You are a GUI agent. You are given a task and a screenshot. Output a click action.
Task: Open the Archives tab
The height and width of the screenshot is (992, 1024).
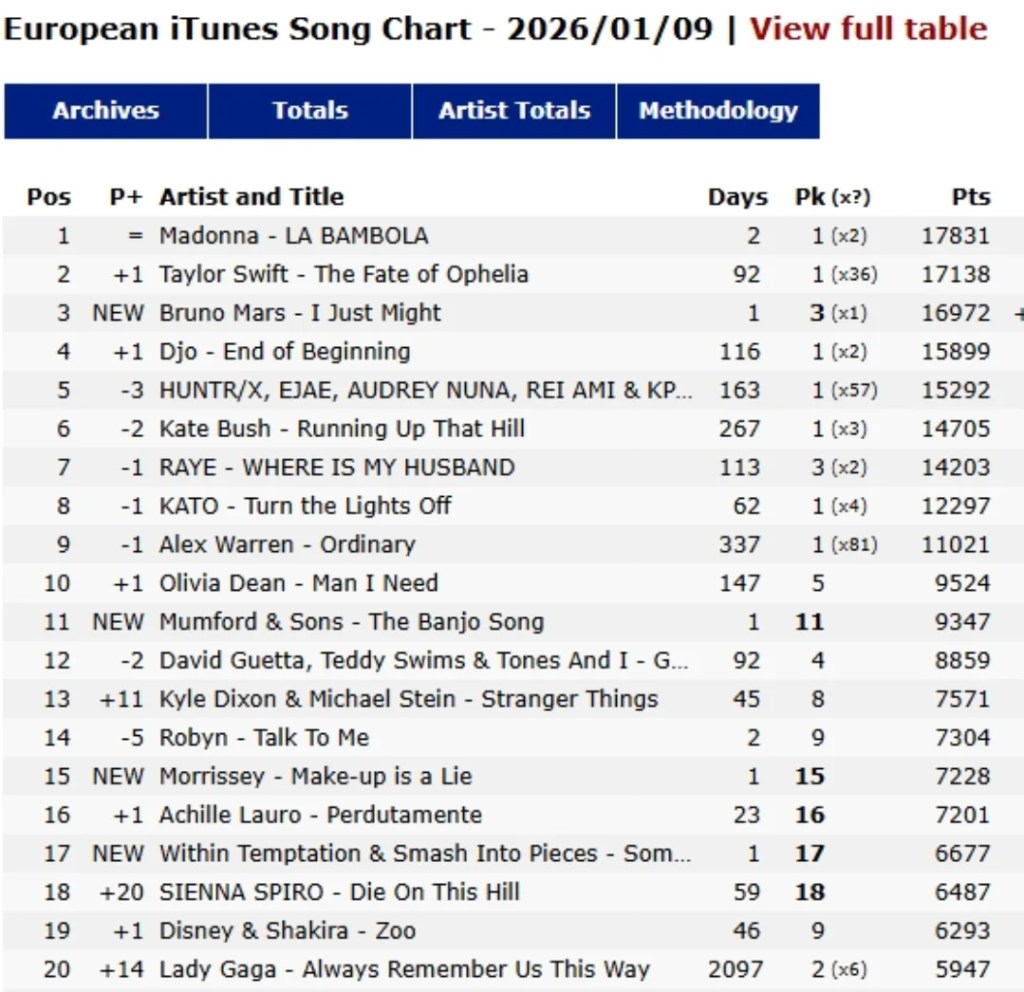coord(106,111)
